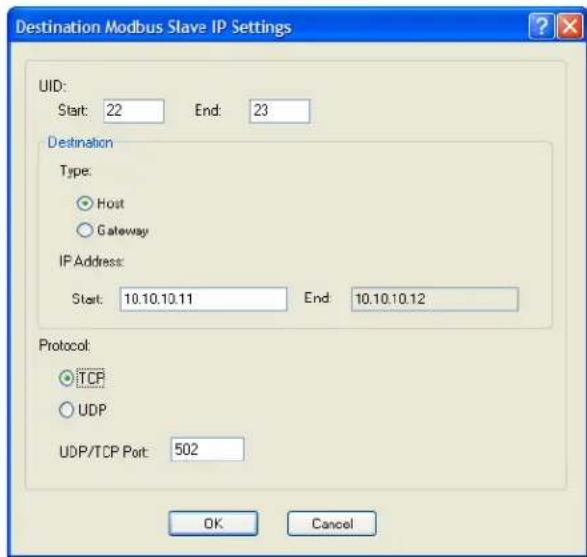Dismiss the dialog with Cancel button
The width and height of the screenshot is (587, 557).
332,523
